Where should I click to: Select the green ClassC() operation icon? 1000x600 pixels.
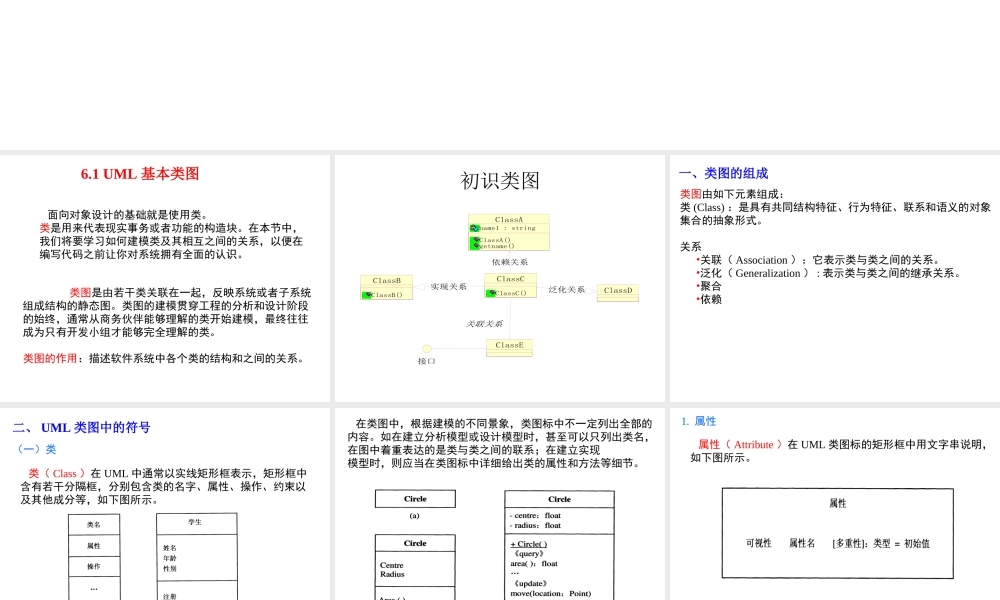[491, 292]
